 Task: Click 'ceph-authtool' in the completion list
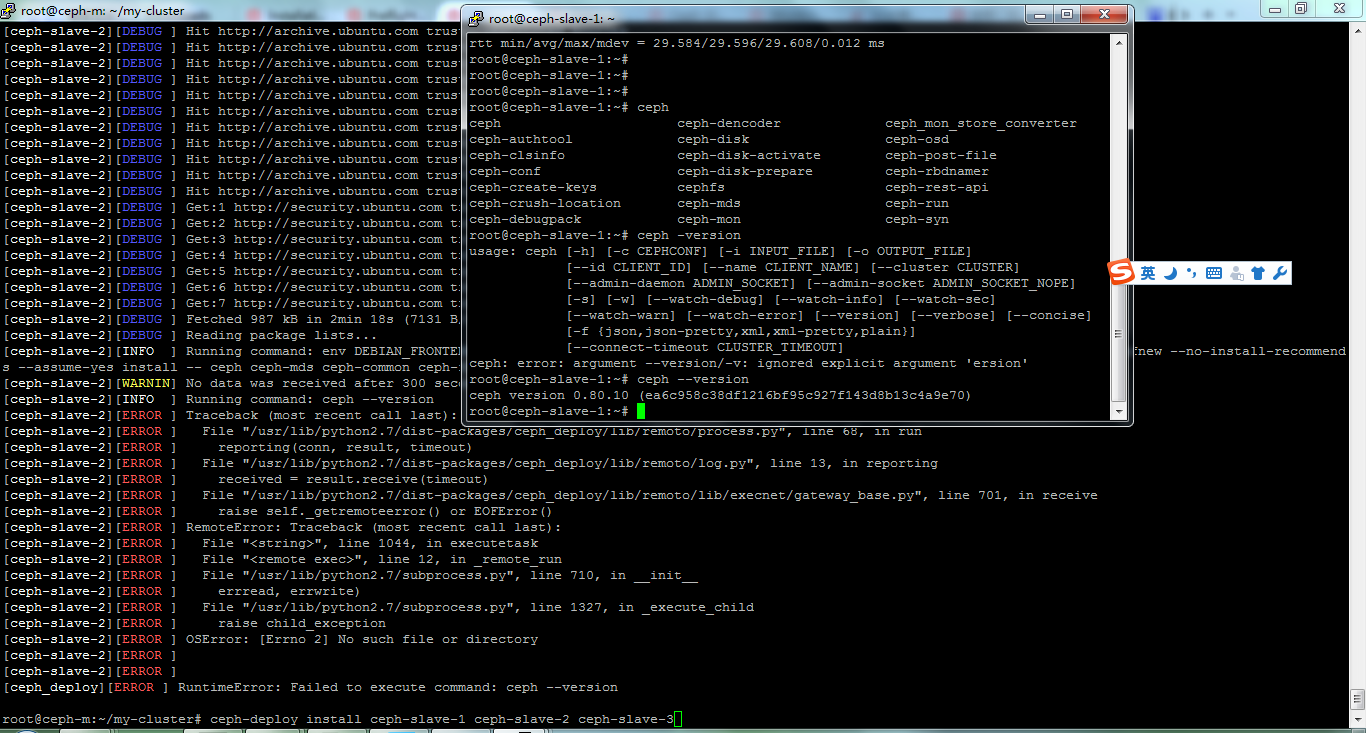click(x=521, y=139)
